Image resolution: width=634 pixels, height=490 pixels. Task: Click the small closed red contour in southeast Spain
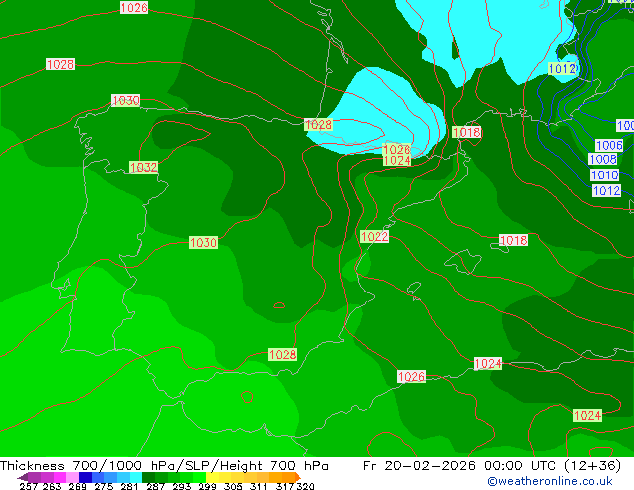279,305
